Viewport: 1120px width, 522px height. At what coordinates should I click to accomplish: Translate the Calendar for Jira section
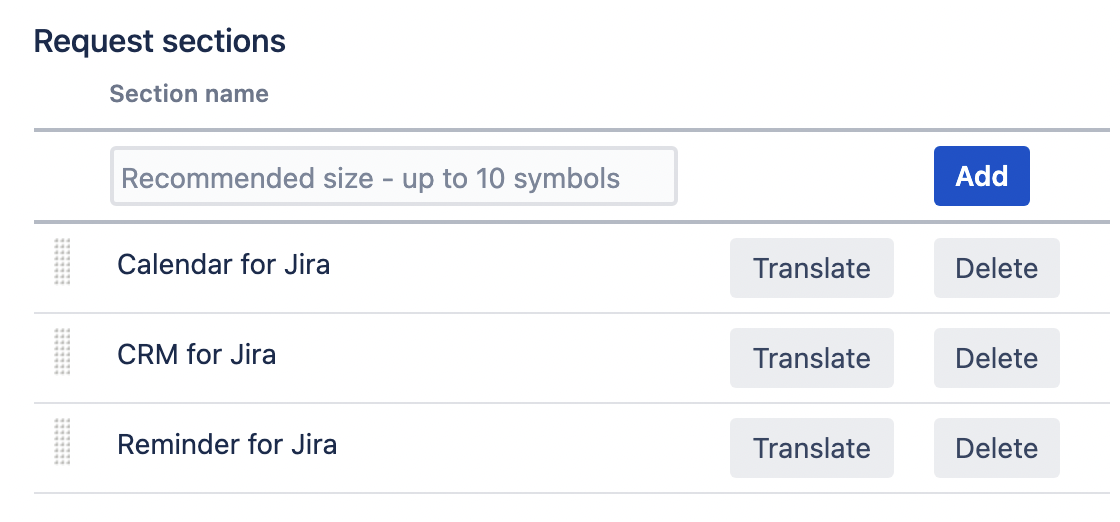[811, 268]
